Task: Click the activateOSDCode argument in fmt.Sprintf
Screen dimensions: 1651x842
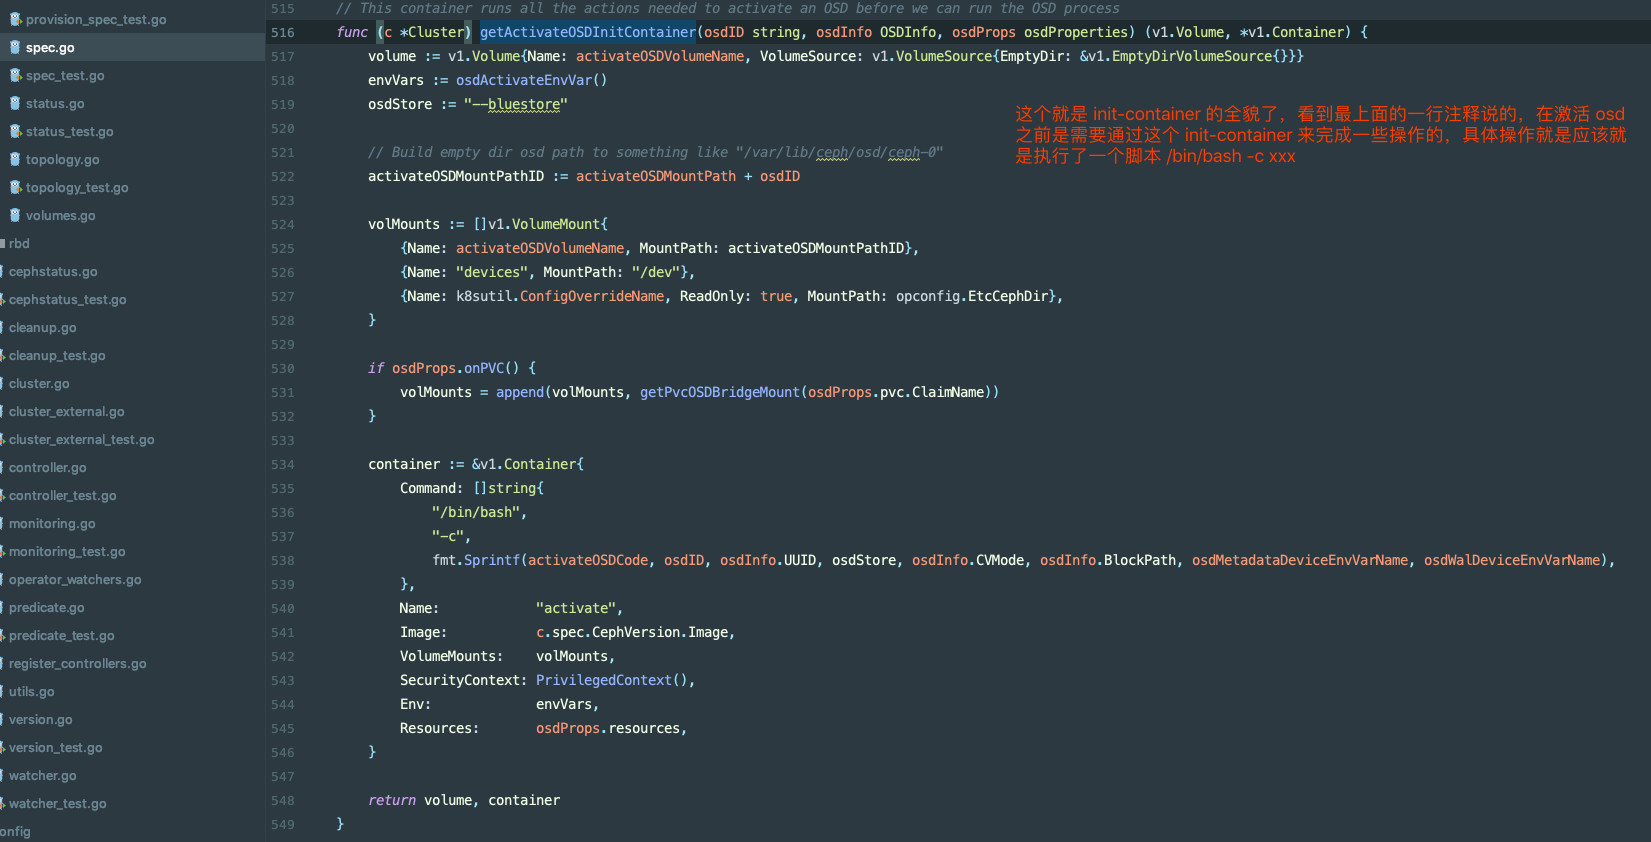Action: coord(588,560)
